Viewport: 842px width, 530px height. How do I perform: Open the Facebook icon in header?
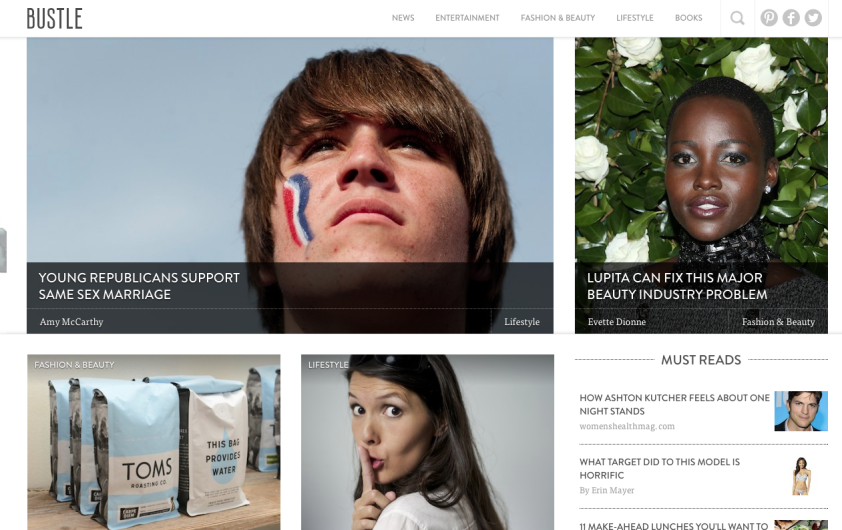point(791,18)
